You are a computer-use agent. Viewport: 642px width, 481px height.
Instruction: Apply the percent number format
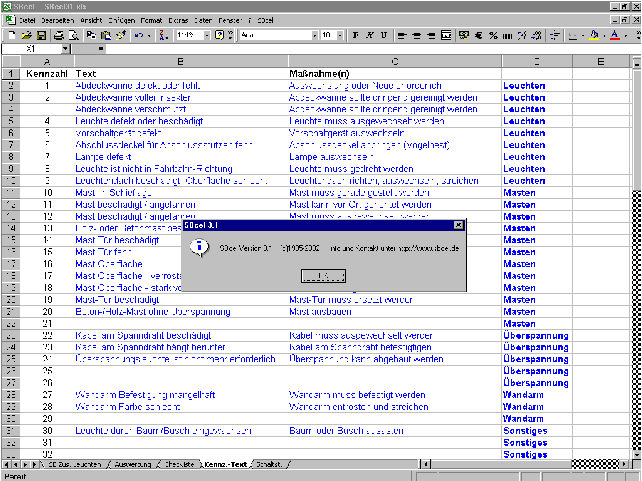point(493,36)
